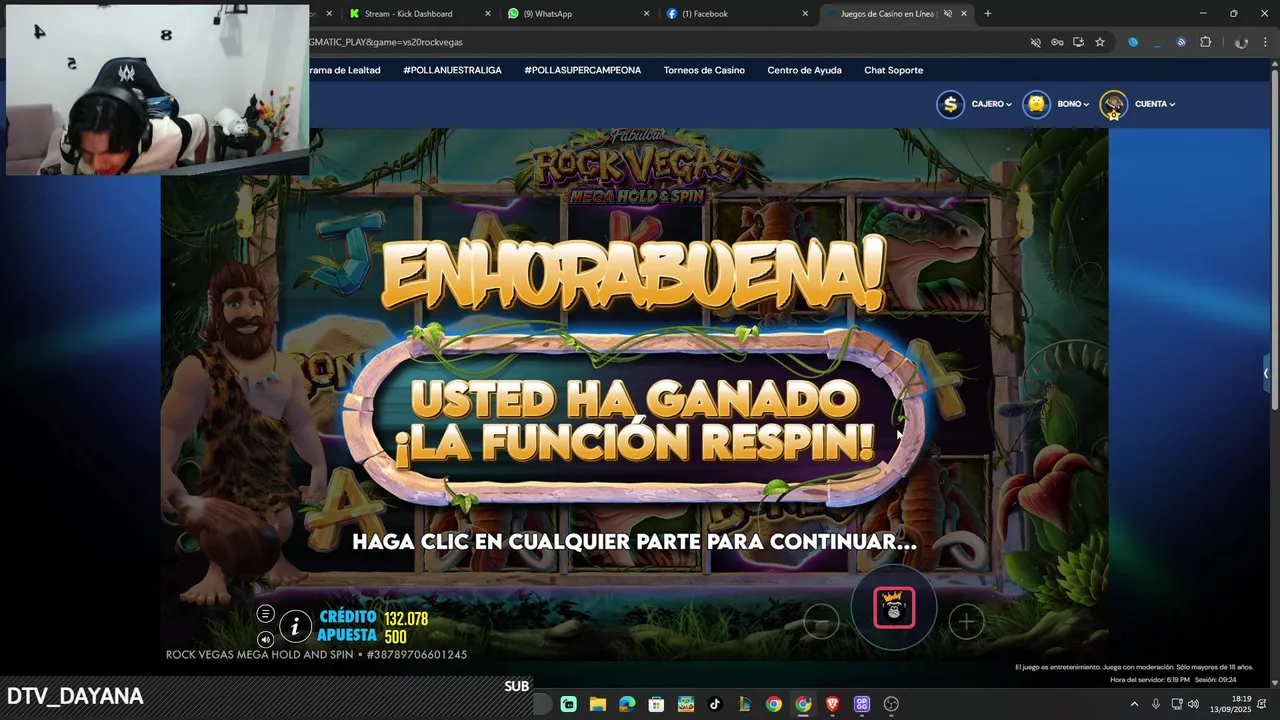Open the Chrome three-dot menu
The image size is (1280, 720).
pyautogui.click(x=1264, y=42)
